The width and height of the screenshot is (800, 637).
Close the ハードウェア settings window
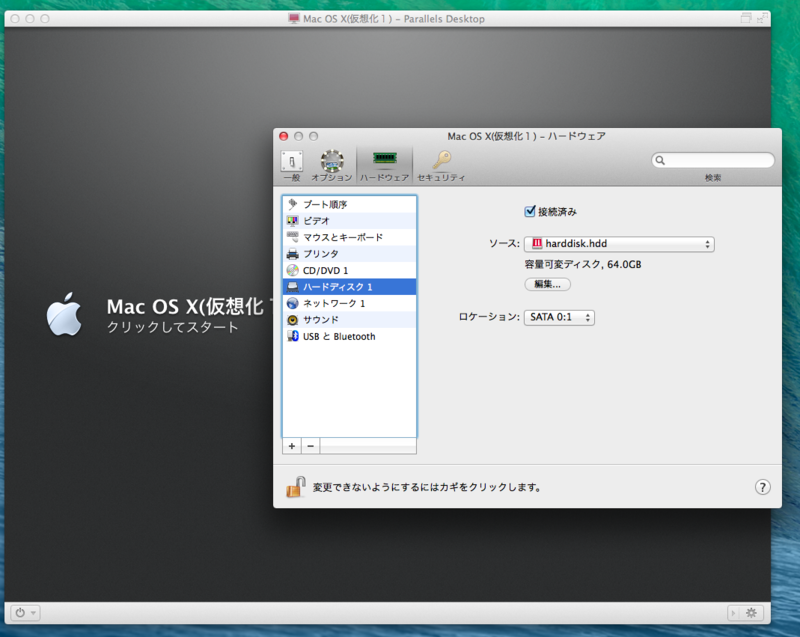(x=284, y=136)
